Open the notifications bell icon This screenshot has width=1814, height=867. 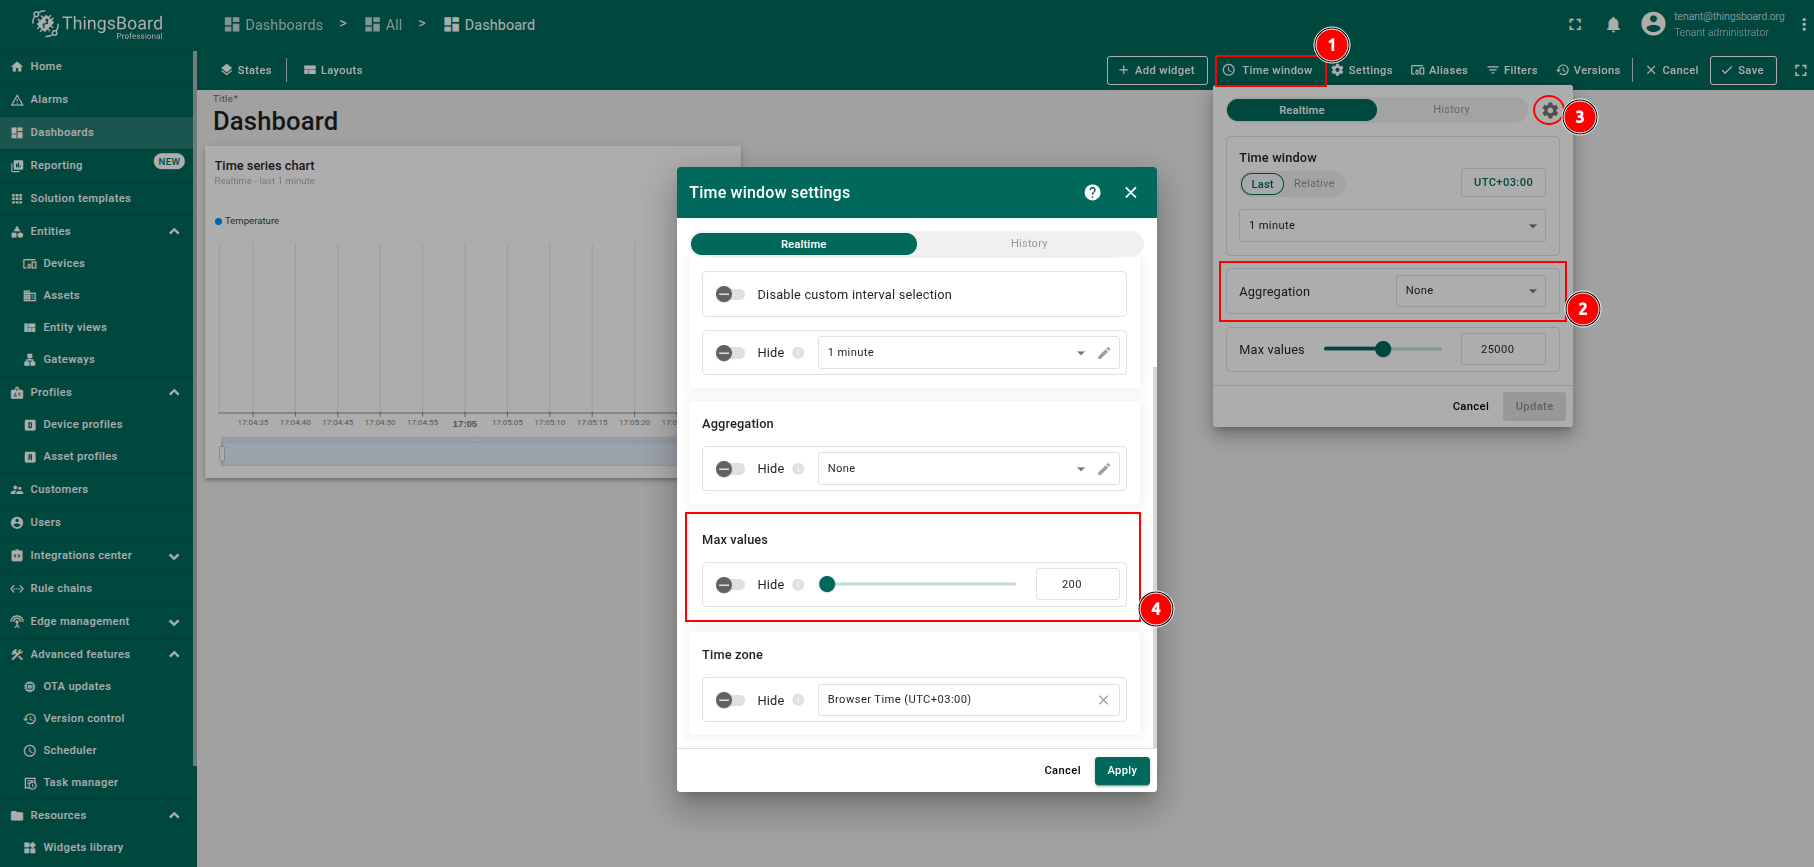click(x=1613, y=25)
